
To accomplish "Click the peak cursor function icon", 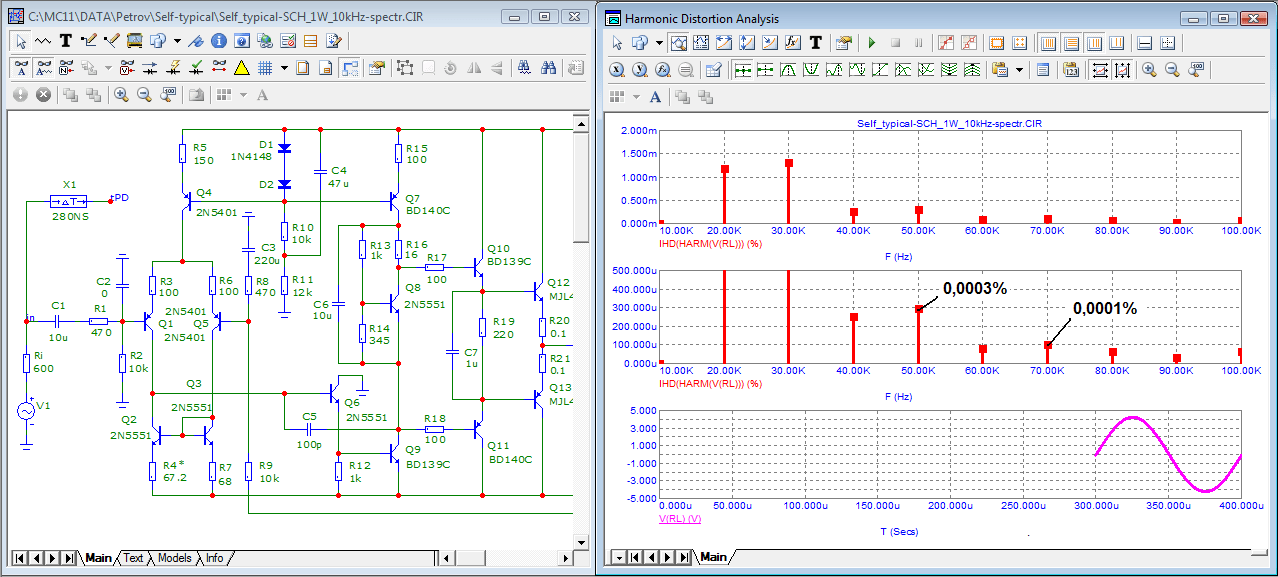I will pos(788,69).
